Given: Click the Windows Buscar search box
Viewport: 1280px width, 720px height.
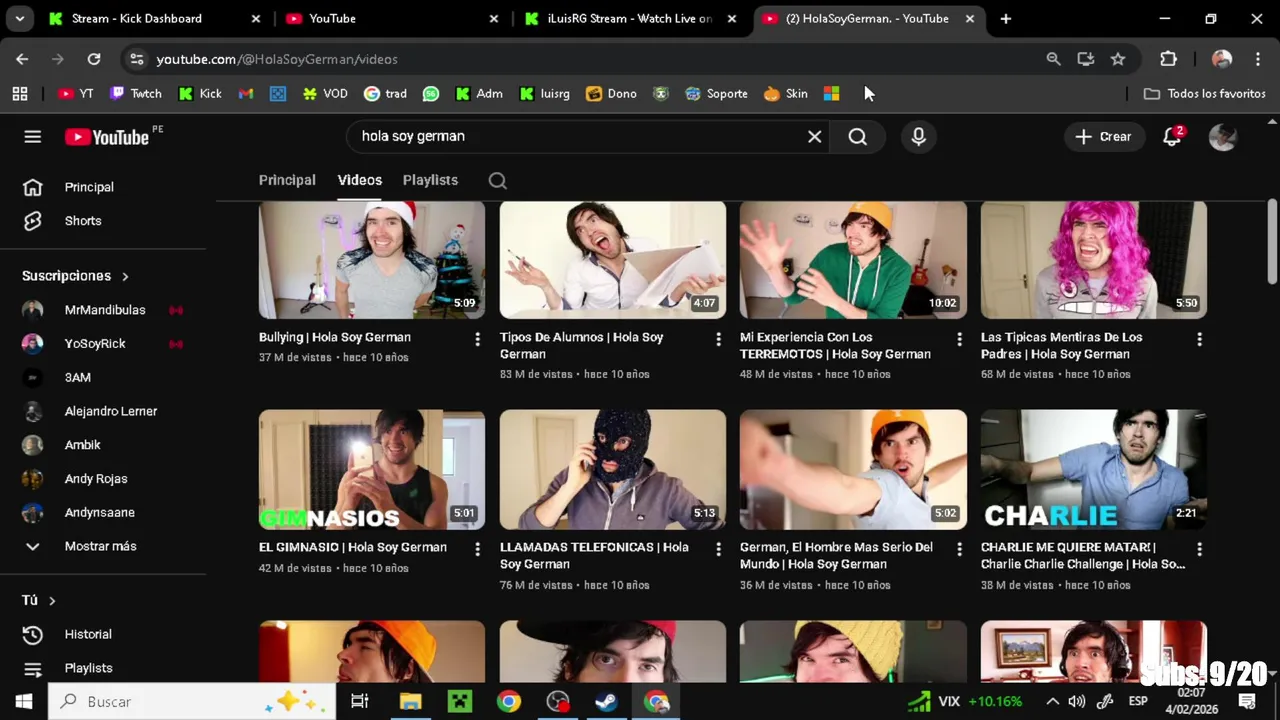Looking at the screenshot, I should point(192,701).
